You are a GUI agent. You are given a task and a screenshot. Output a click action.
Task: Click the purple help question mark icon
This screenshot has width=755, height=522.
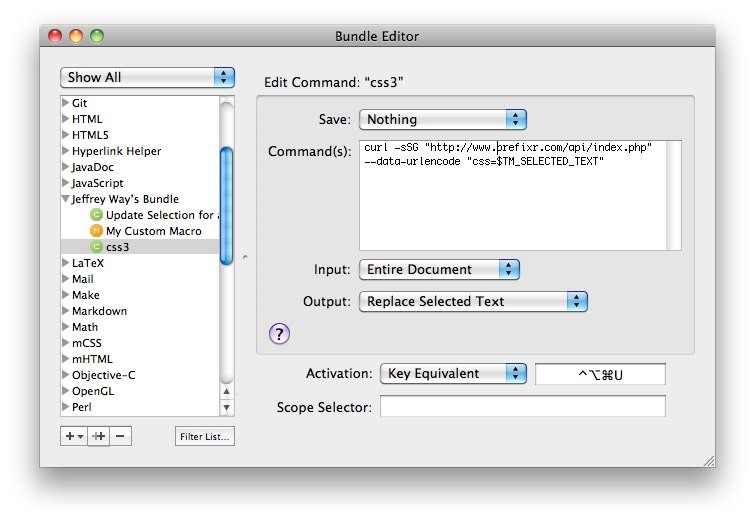coord(279,334)
